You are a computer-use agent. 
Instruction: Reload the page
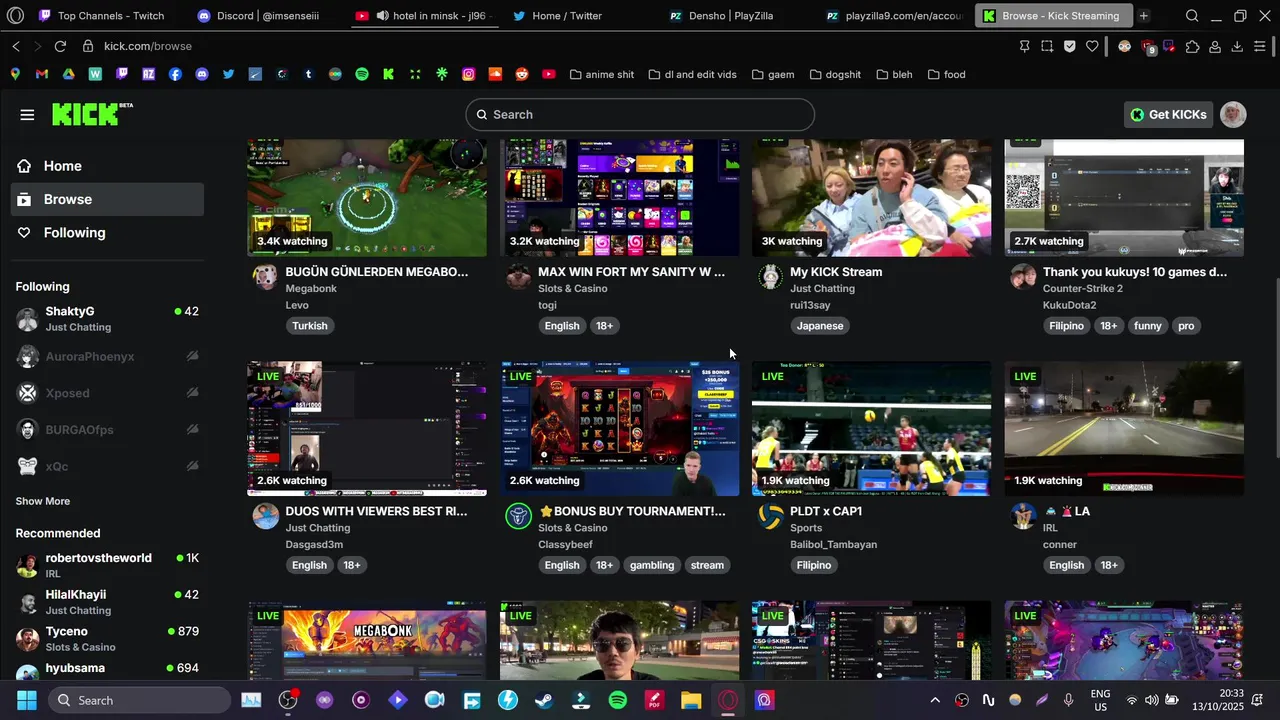click(x=60, y=46)
